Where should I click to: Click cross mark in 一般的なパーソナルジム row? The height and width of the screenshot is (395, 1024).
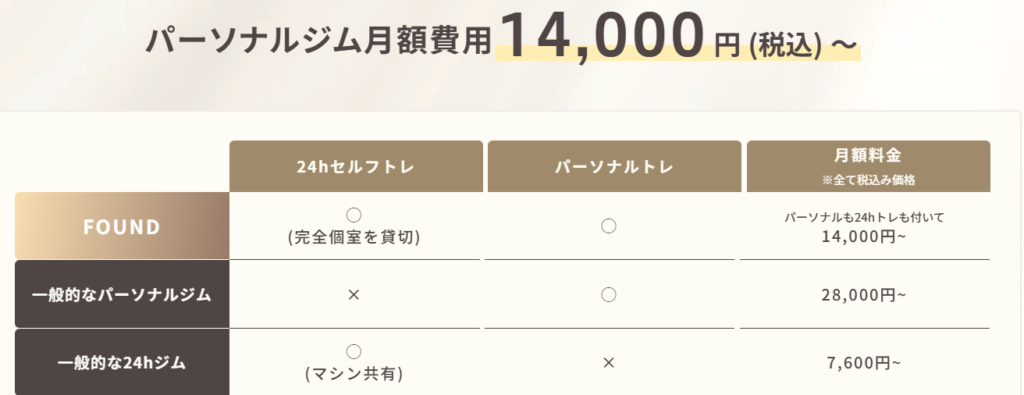(x=354, y=295)
